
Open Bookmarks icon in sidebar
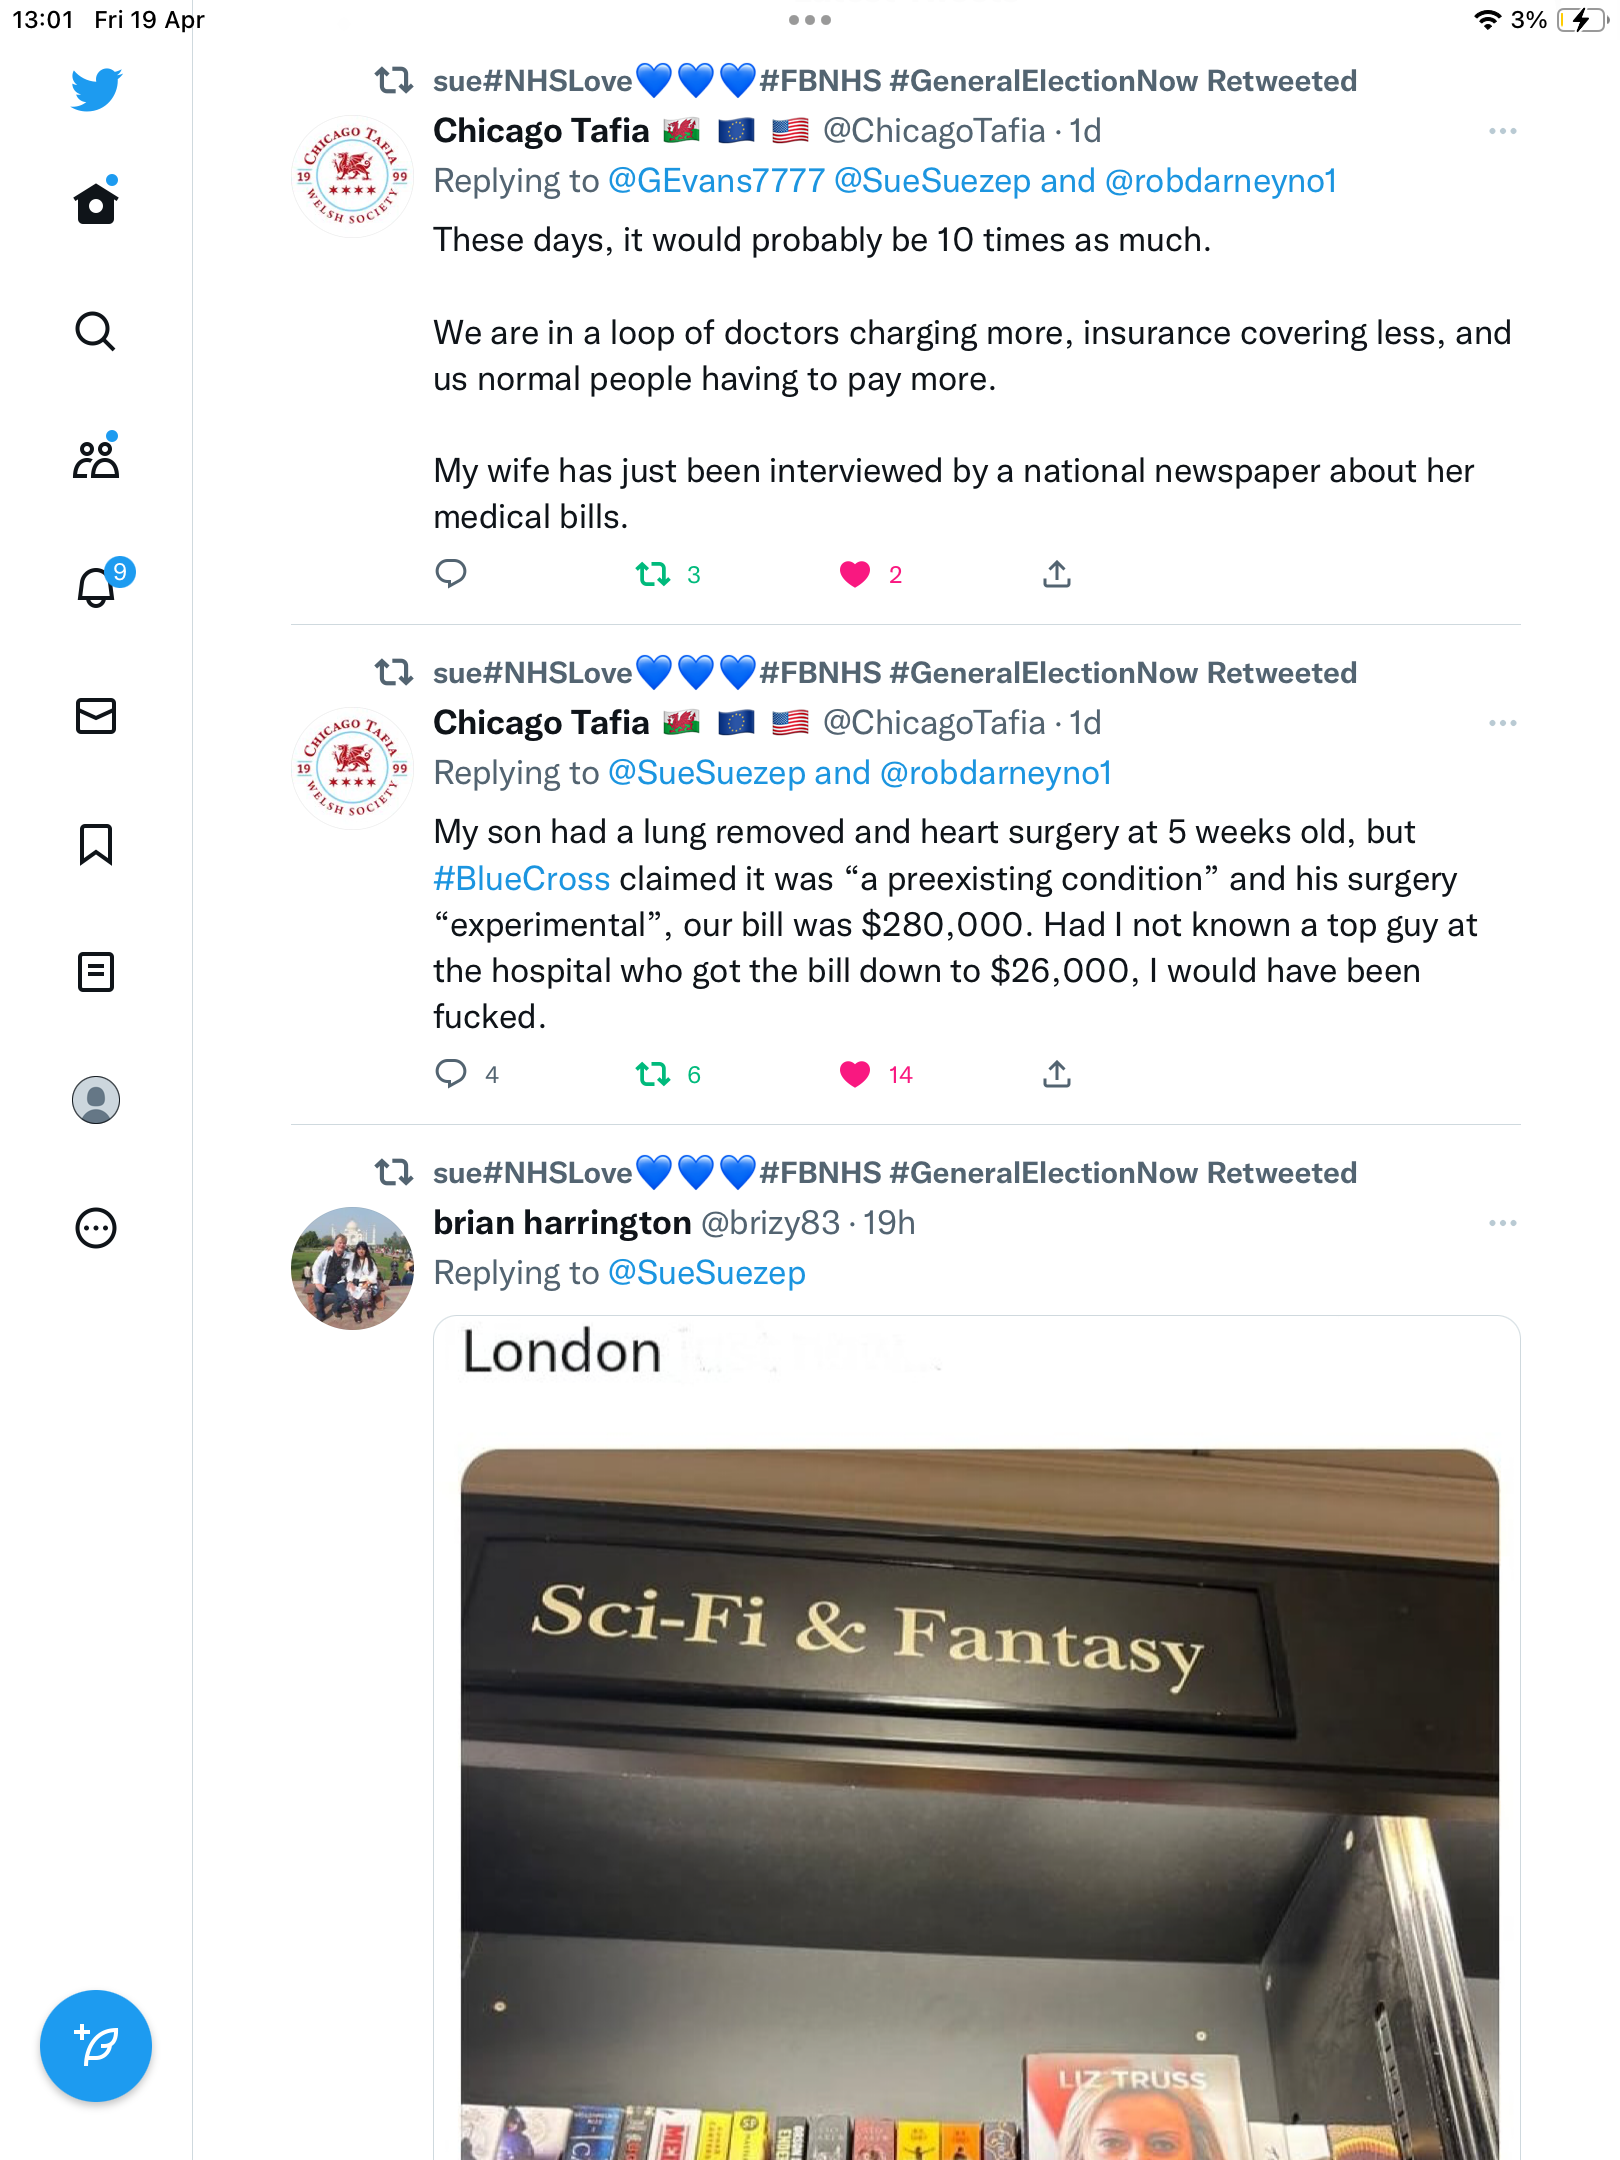tap(96, 844)
